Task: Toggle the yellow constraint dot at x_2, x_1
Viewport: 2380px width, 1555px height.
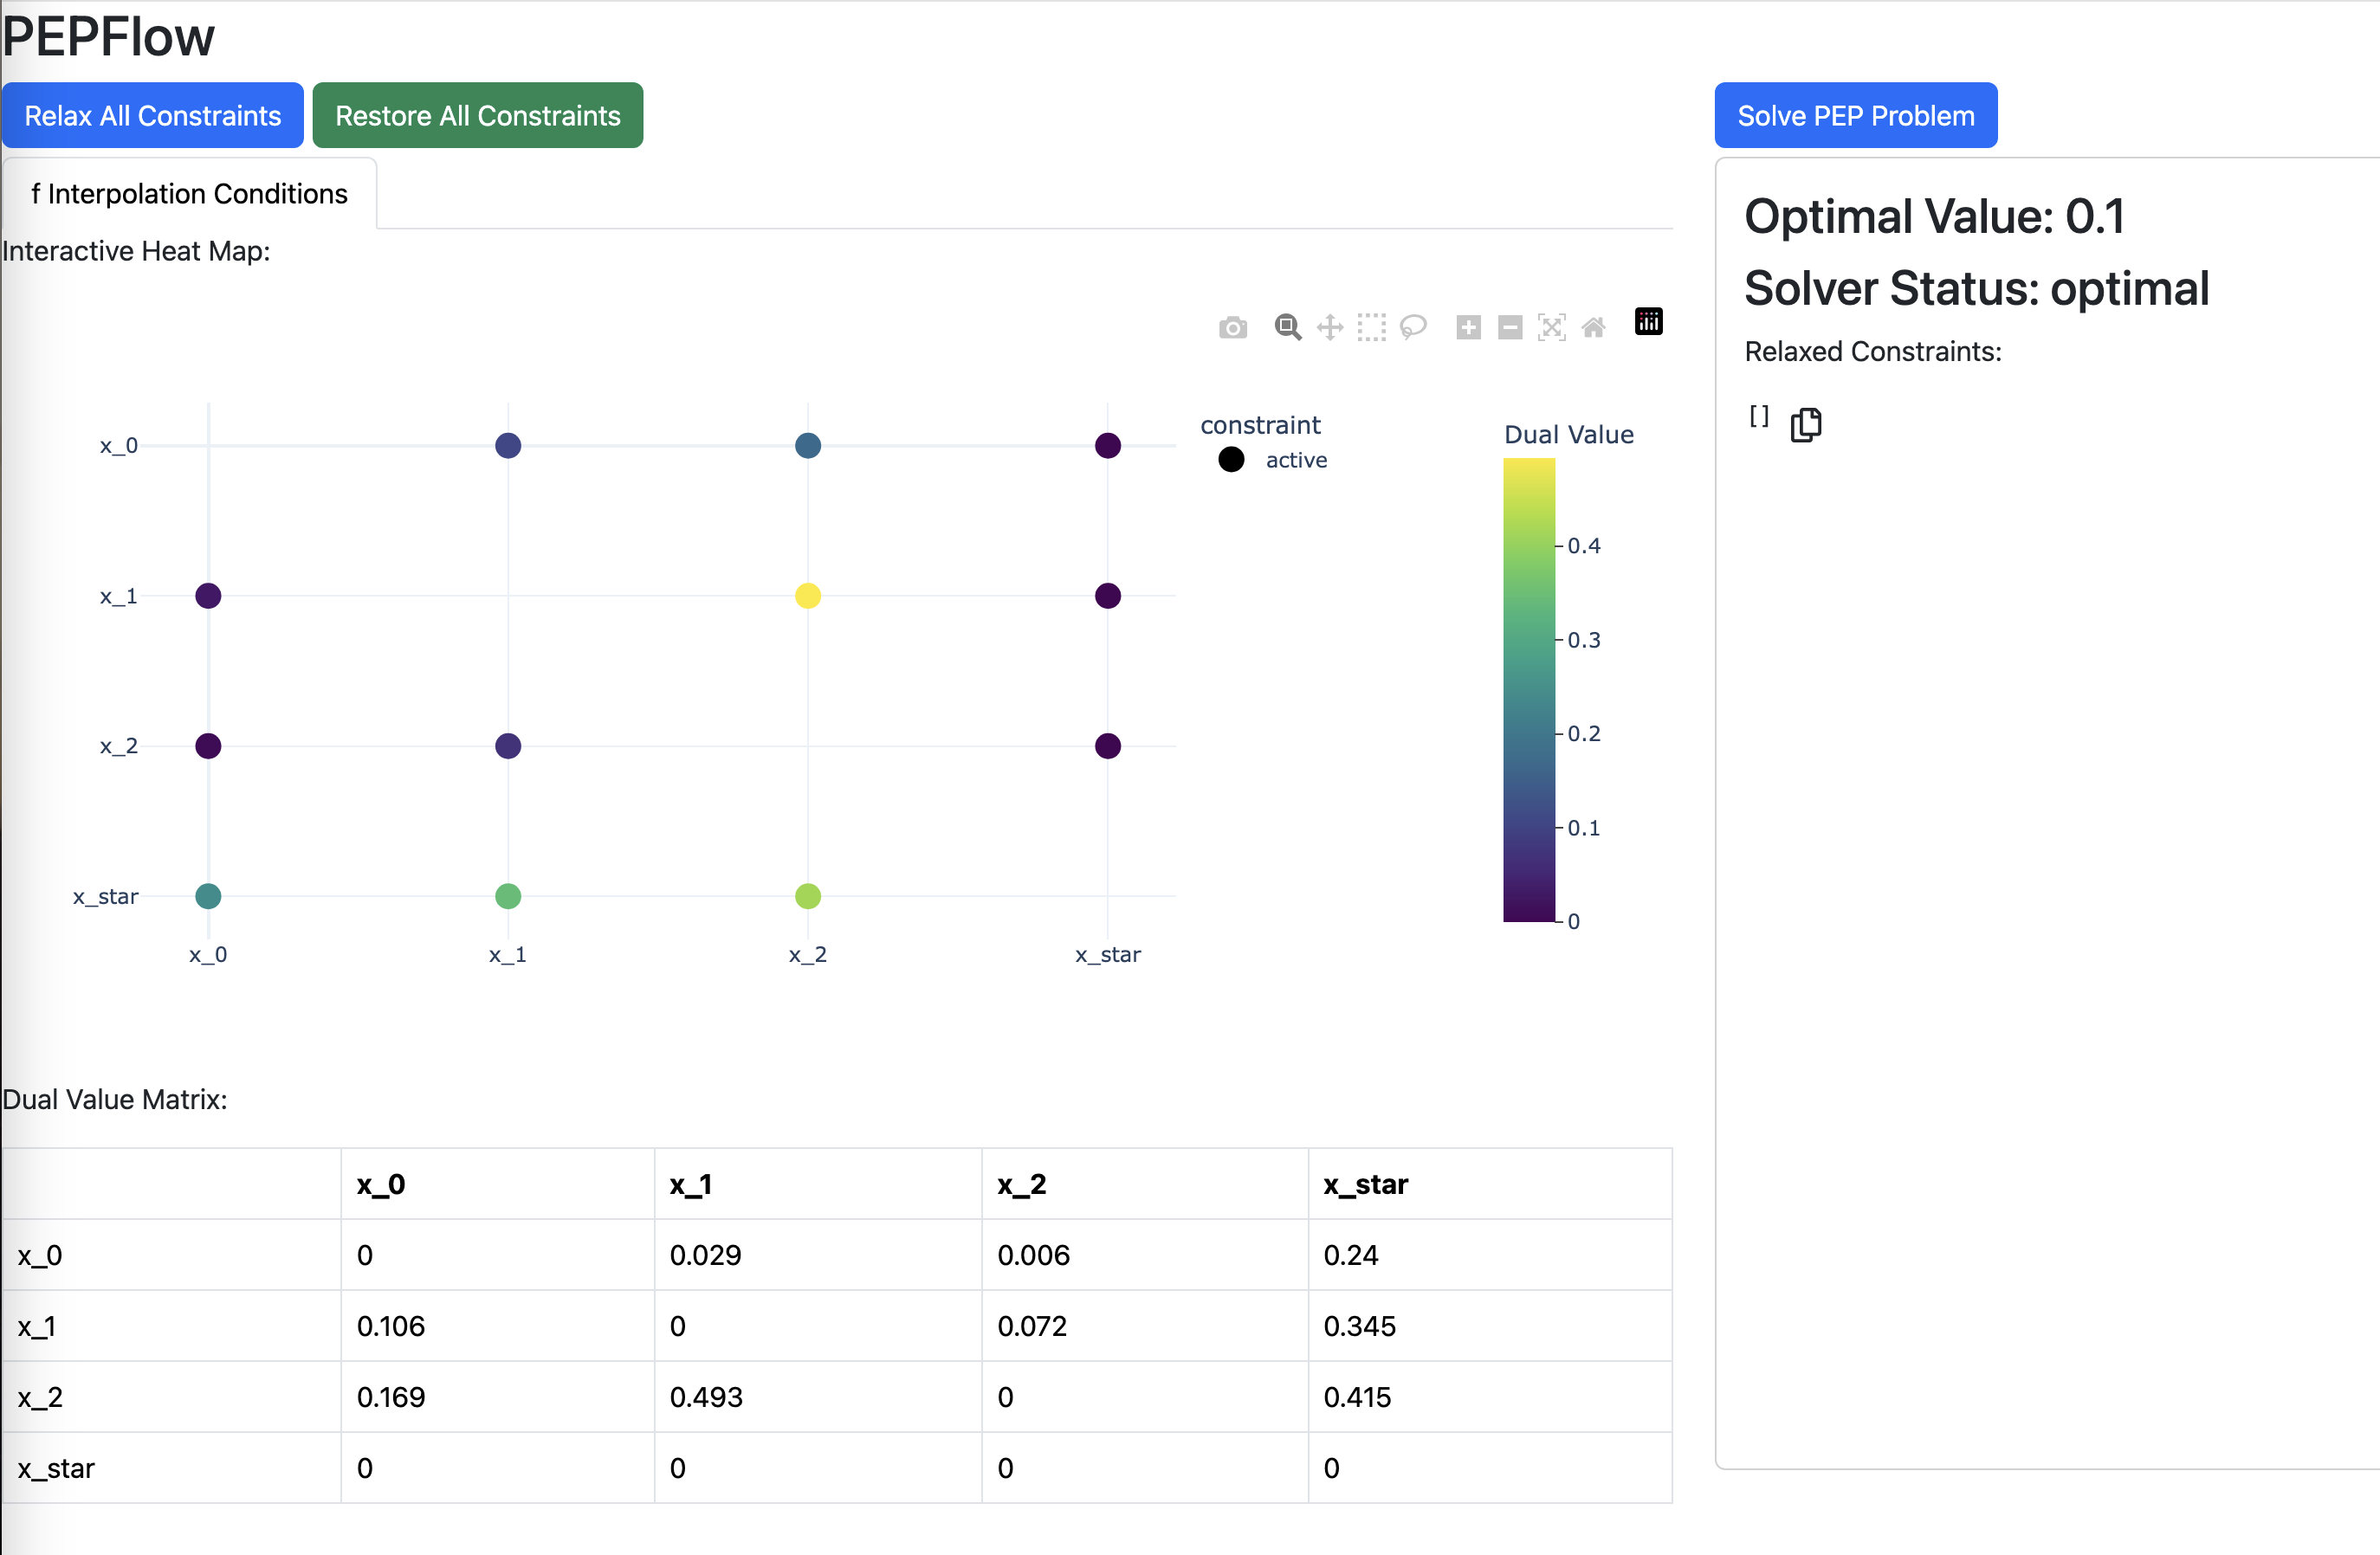Action: click(808, 595)
